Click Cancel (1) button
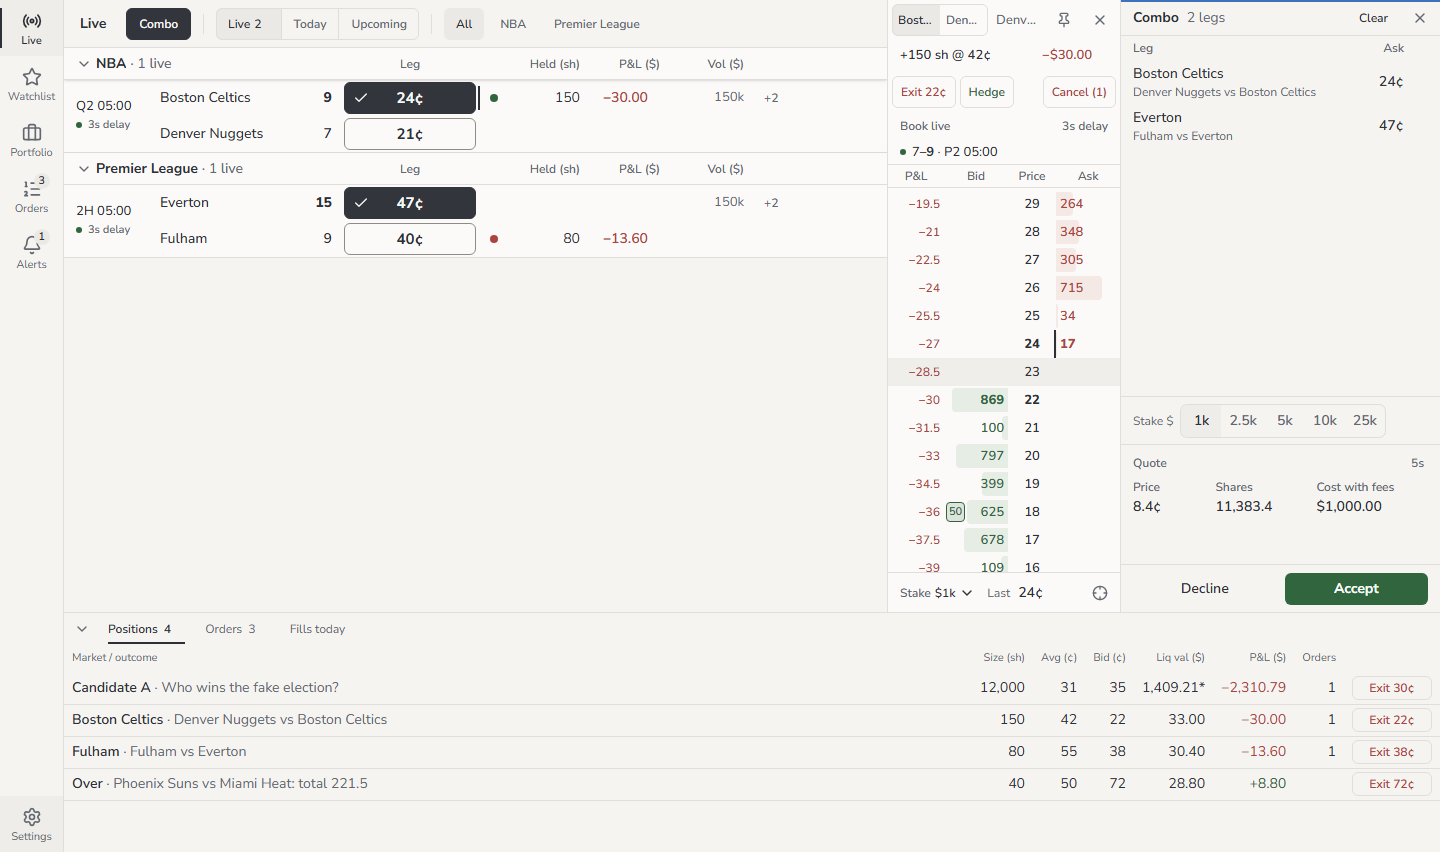The image size is (1440, 852). (1079, 92)
